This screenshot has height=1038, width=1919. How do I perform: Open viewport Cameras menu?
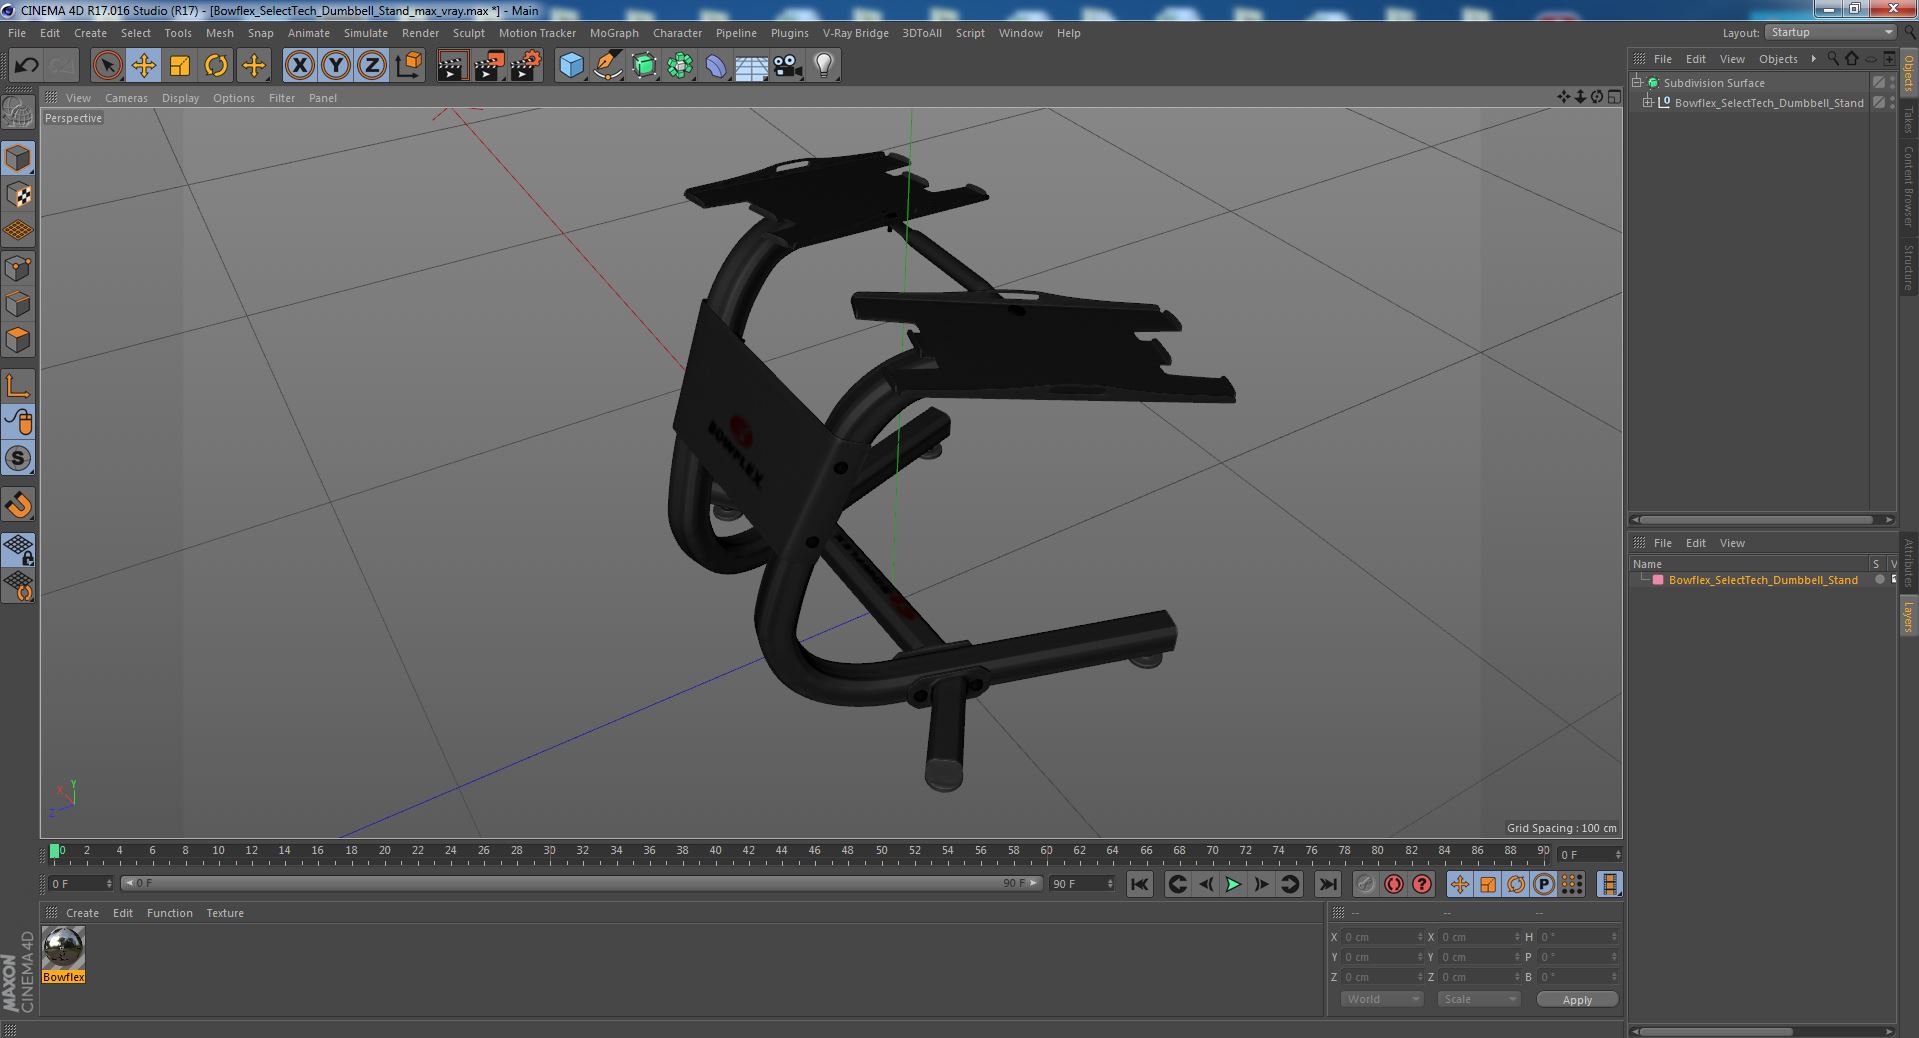(126, 98)
